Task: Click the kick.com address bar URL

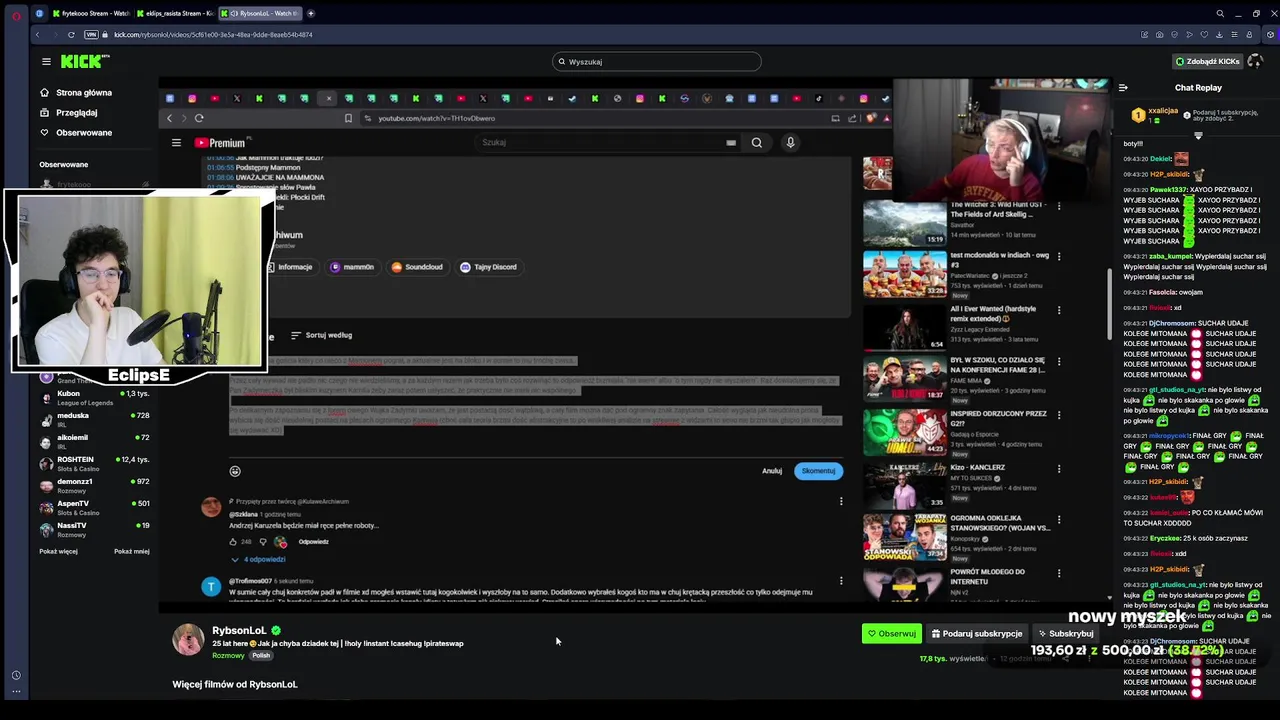Action: pyautogui.click(x=213, y=34)
